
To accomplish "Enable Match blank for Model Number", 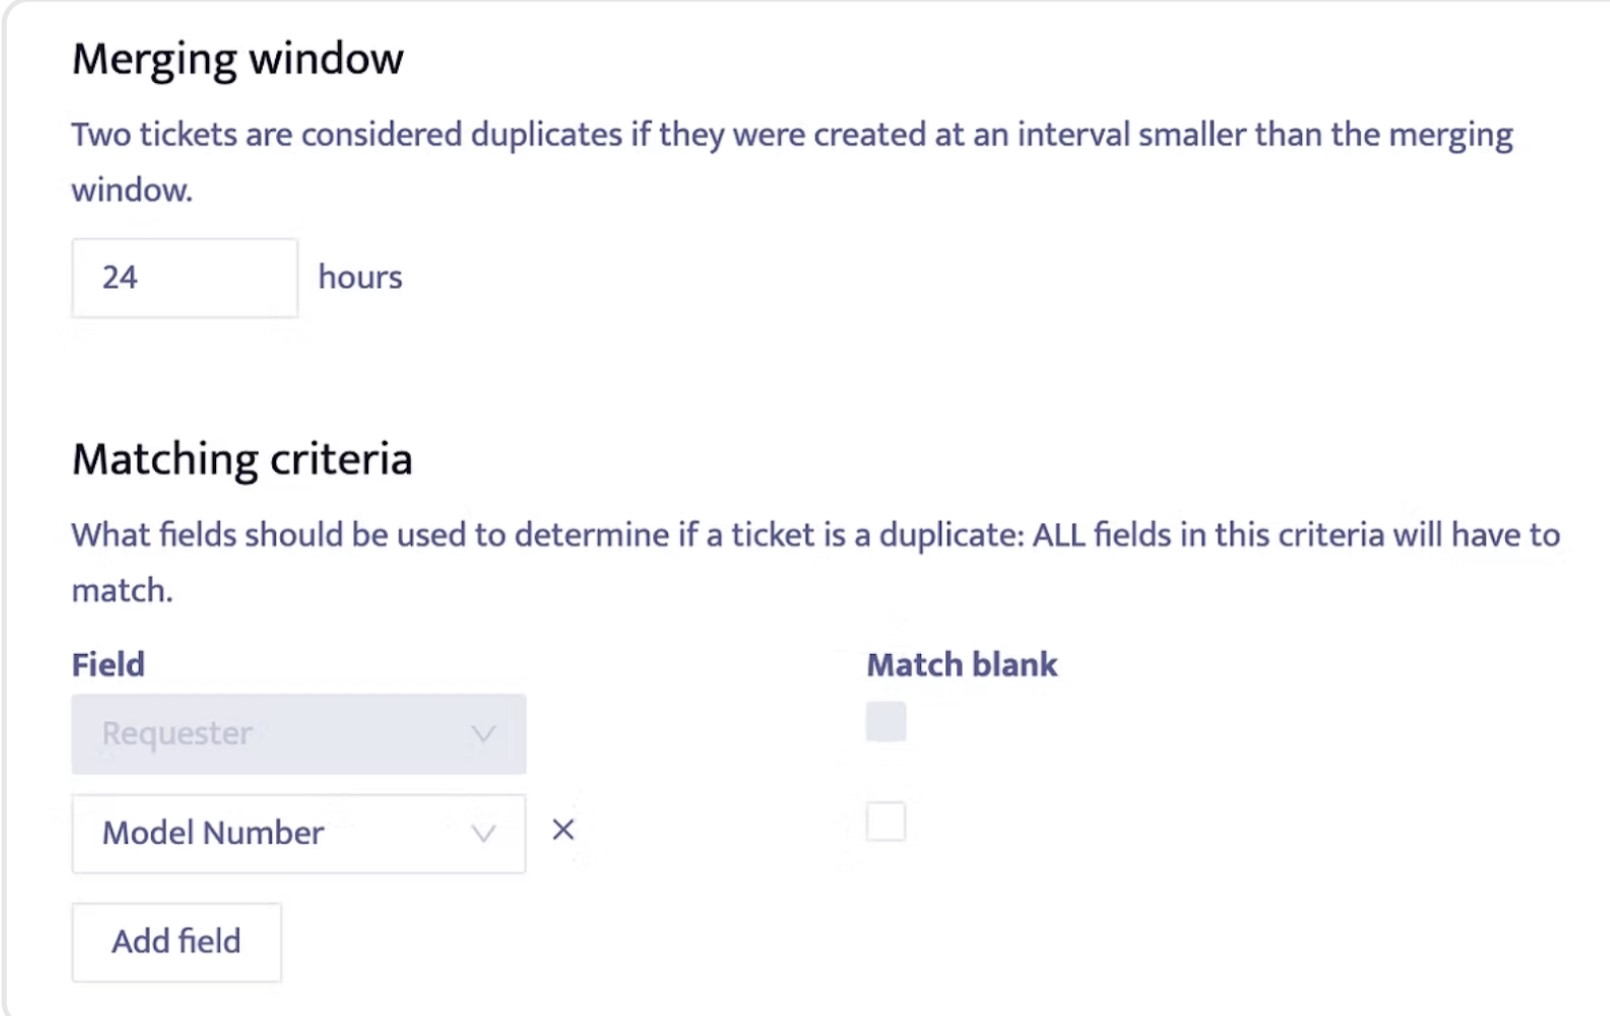I will pyautogui.click(x=886, y=822).
